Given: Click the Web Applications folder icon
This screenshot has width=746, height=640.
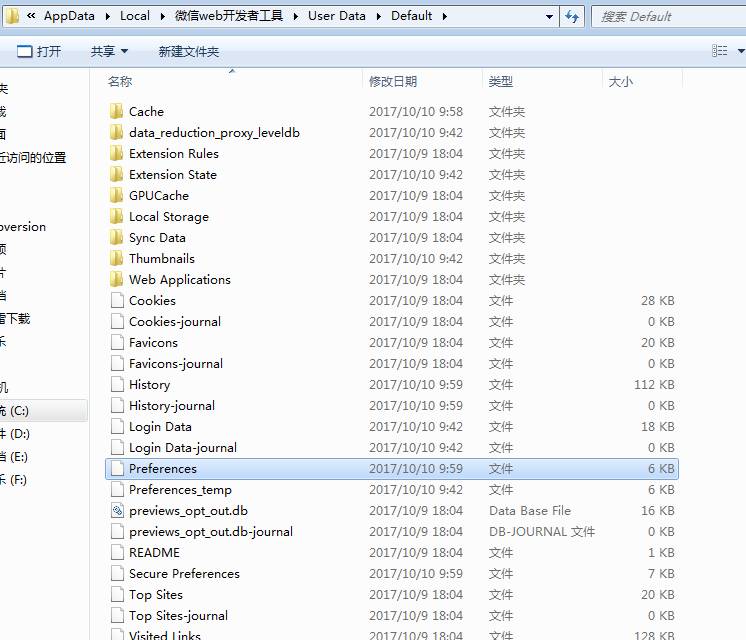Looking at the screenshot, I should point(116,279).
